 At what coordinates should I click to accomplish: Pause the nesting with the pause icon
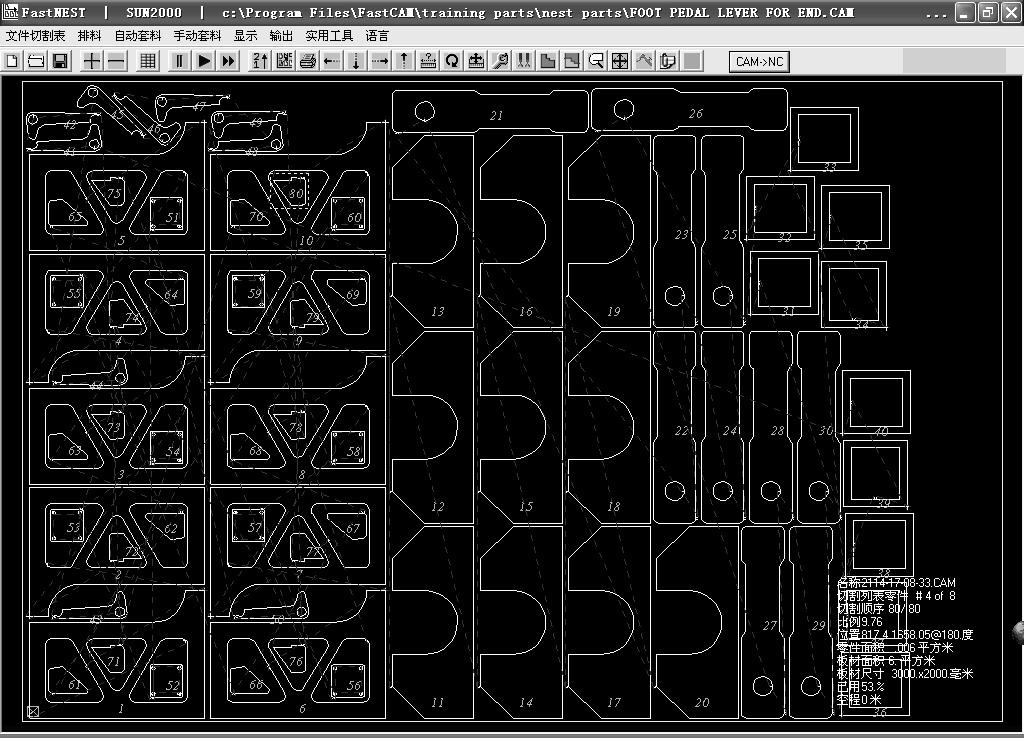click(x=180, y=61)
